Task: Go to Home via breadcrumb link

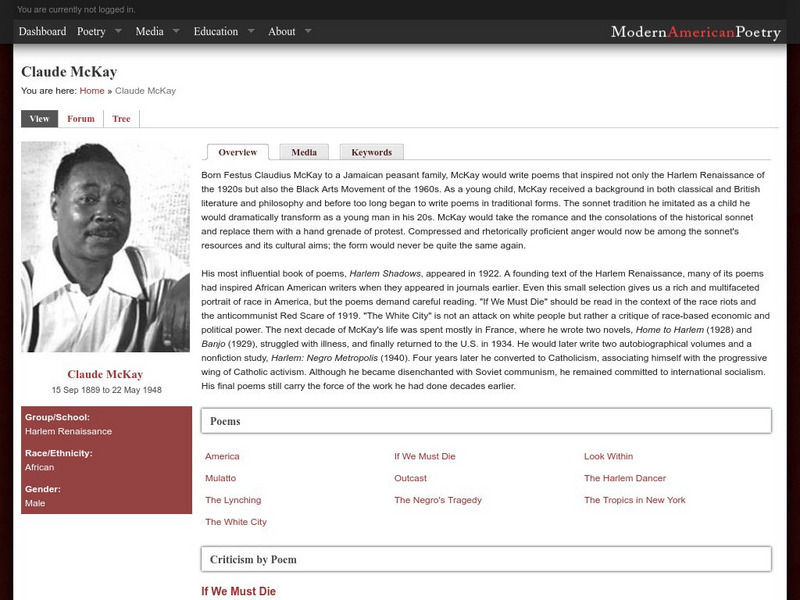Action: tap(92, 91)
